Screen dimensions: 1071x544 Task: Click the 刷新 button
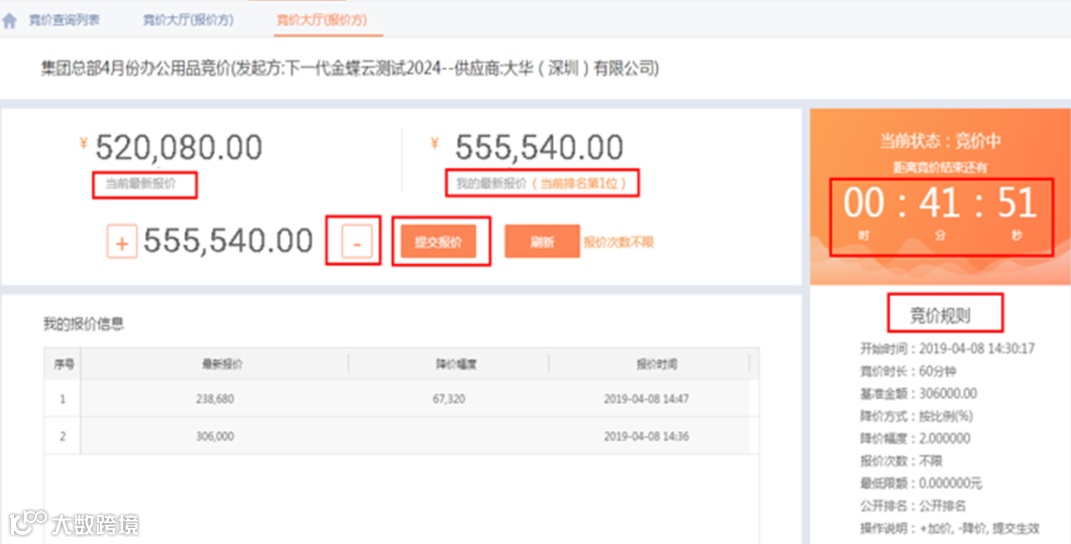(x=542, y=242)
